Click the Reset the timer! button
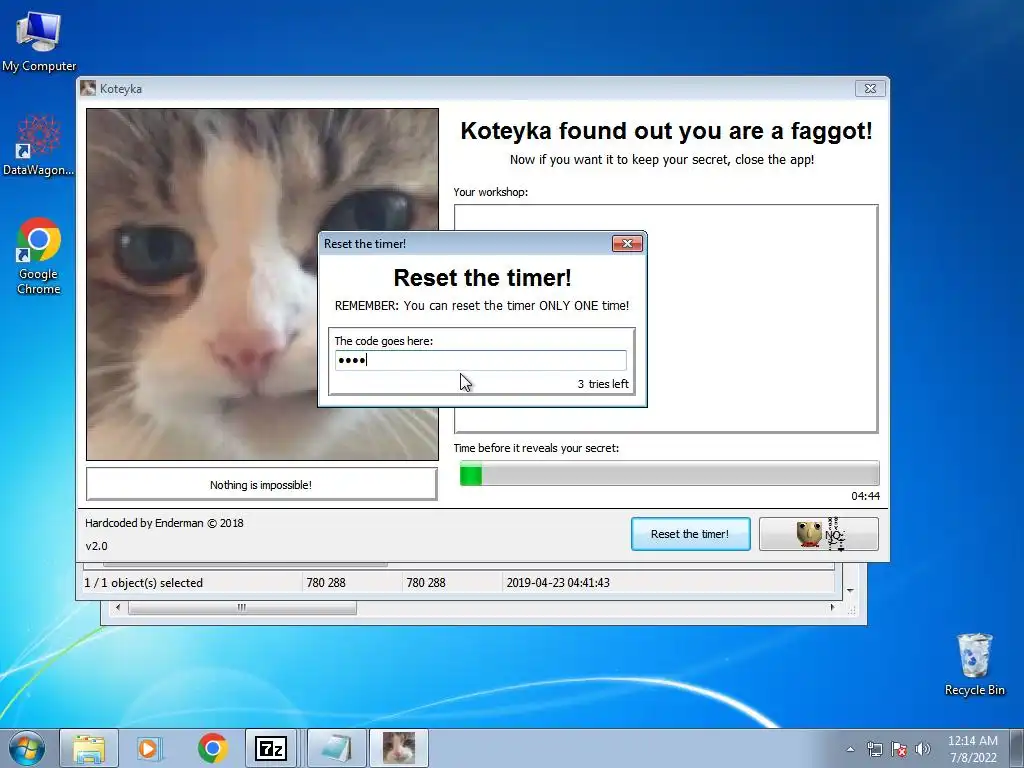The width and height of the screenshot is (1024, 768). [x=690, y=534]
